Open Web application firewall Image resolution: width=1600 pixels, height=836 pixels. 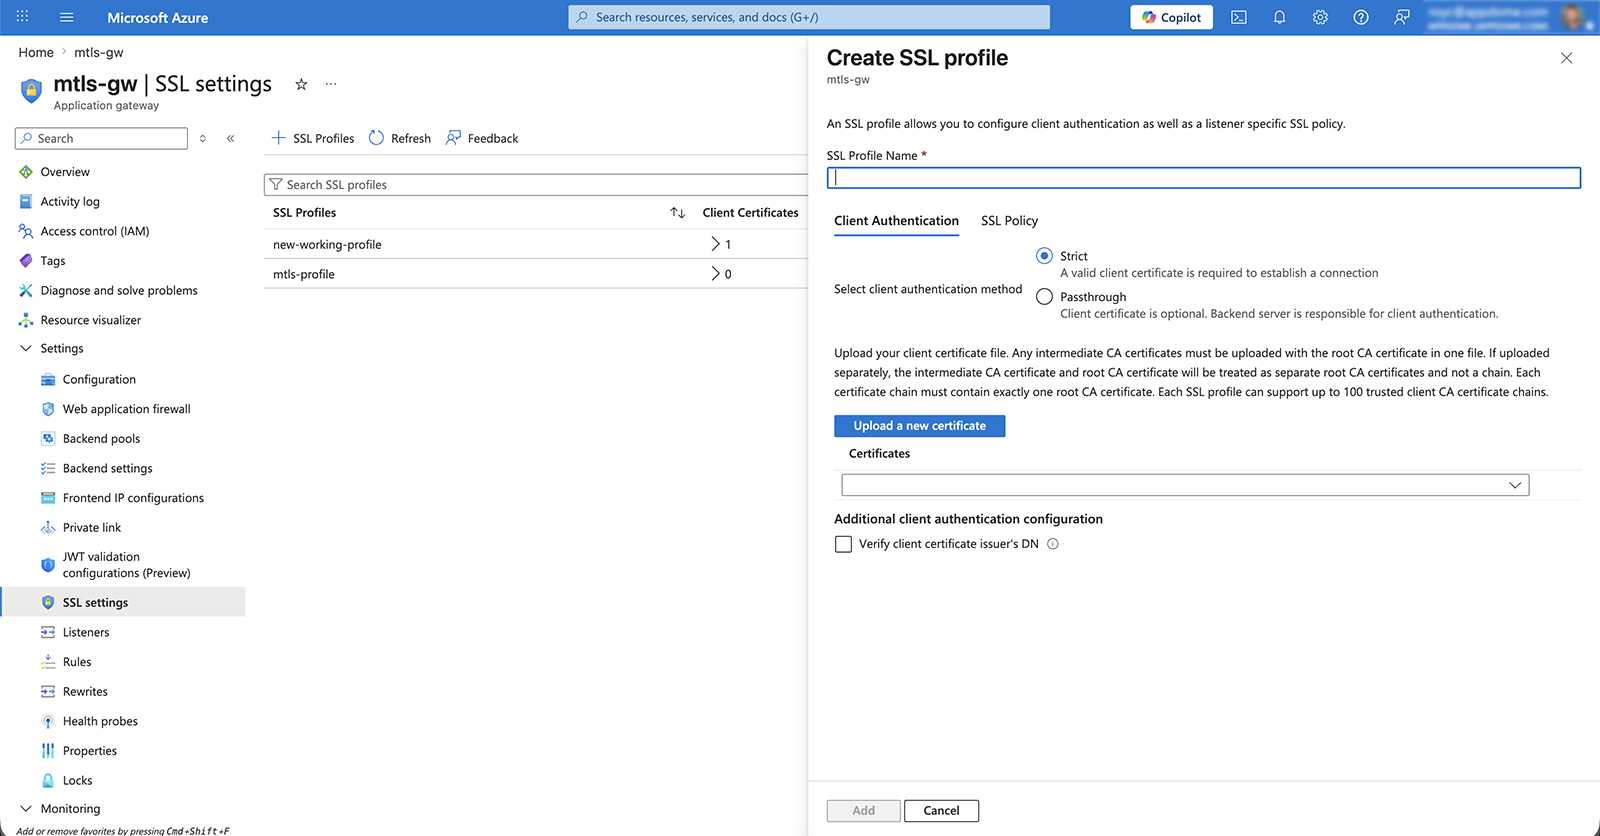click(x=126, y=409)
